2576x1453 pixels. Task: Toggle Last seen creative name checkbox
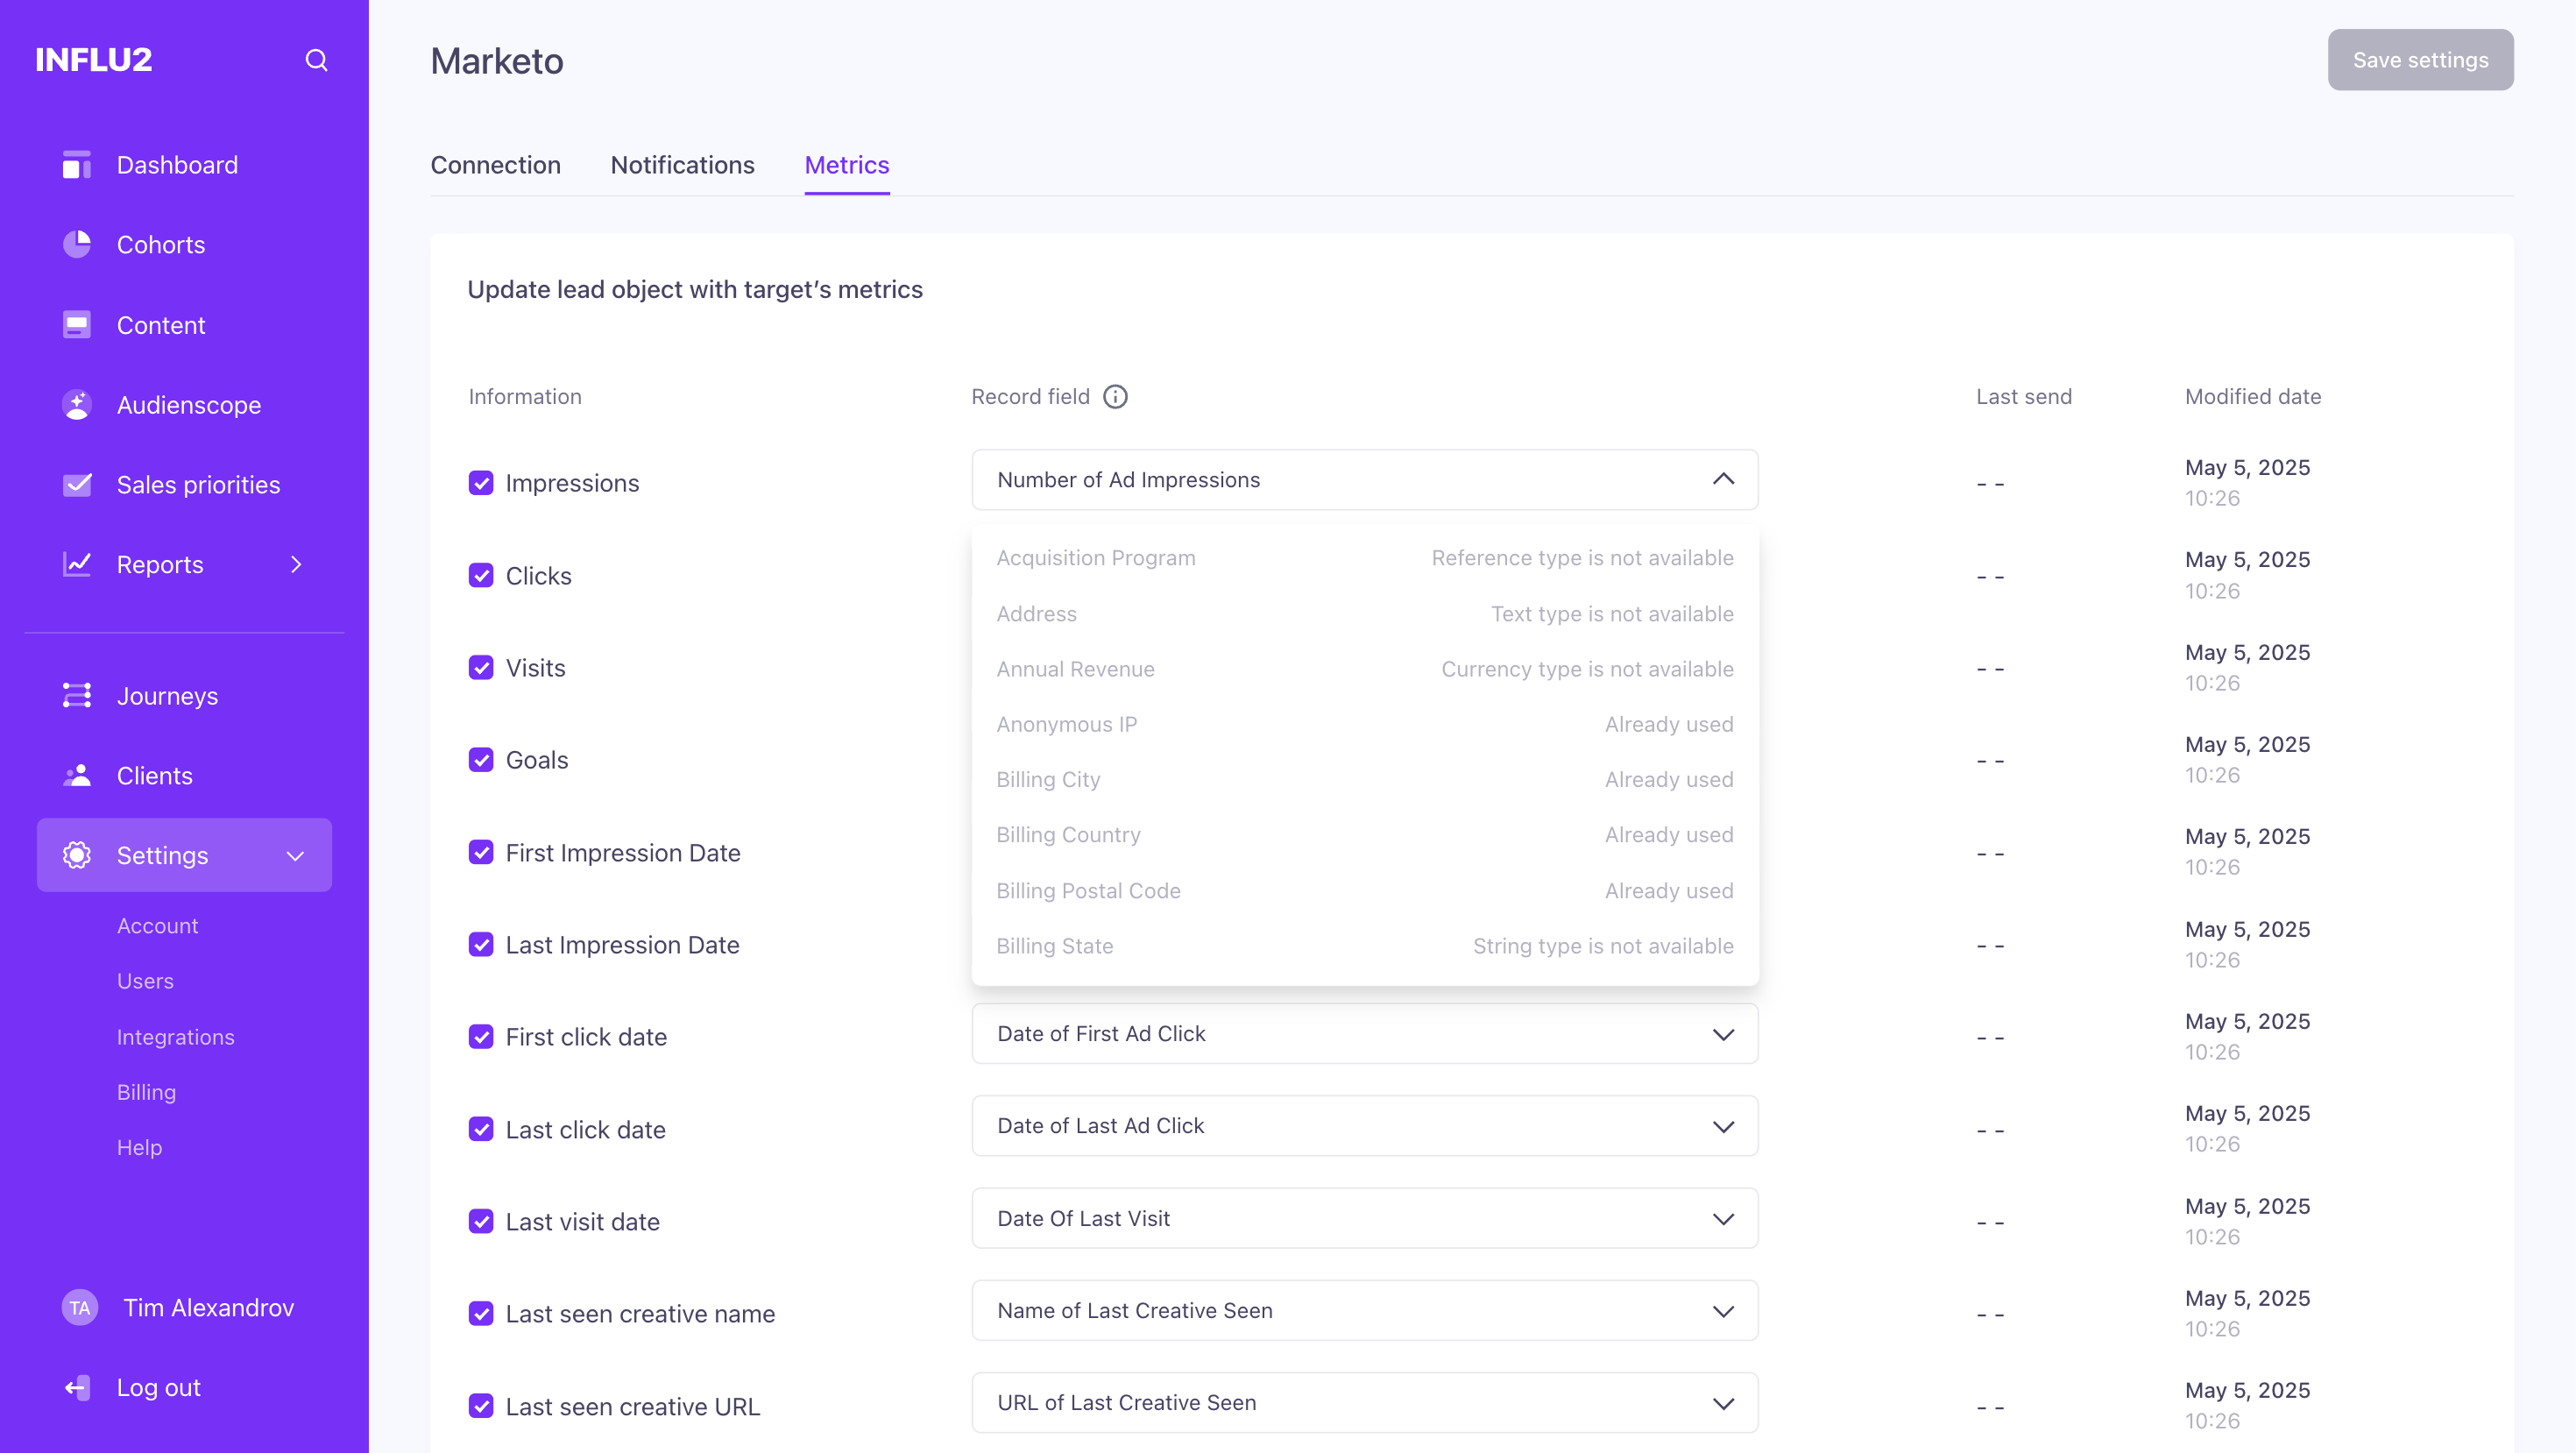tap(481, 1314)
